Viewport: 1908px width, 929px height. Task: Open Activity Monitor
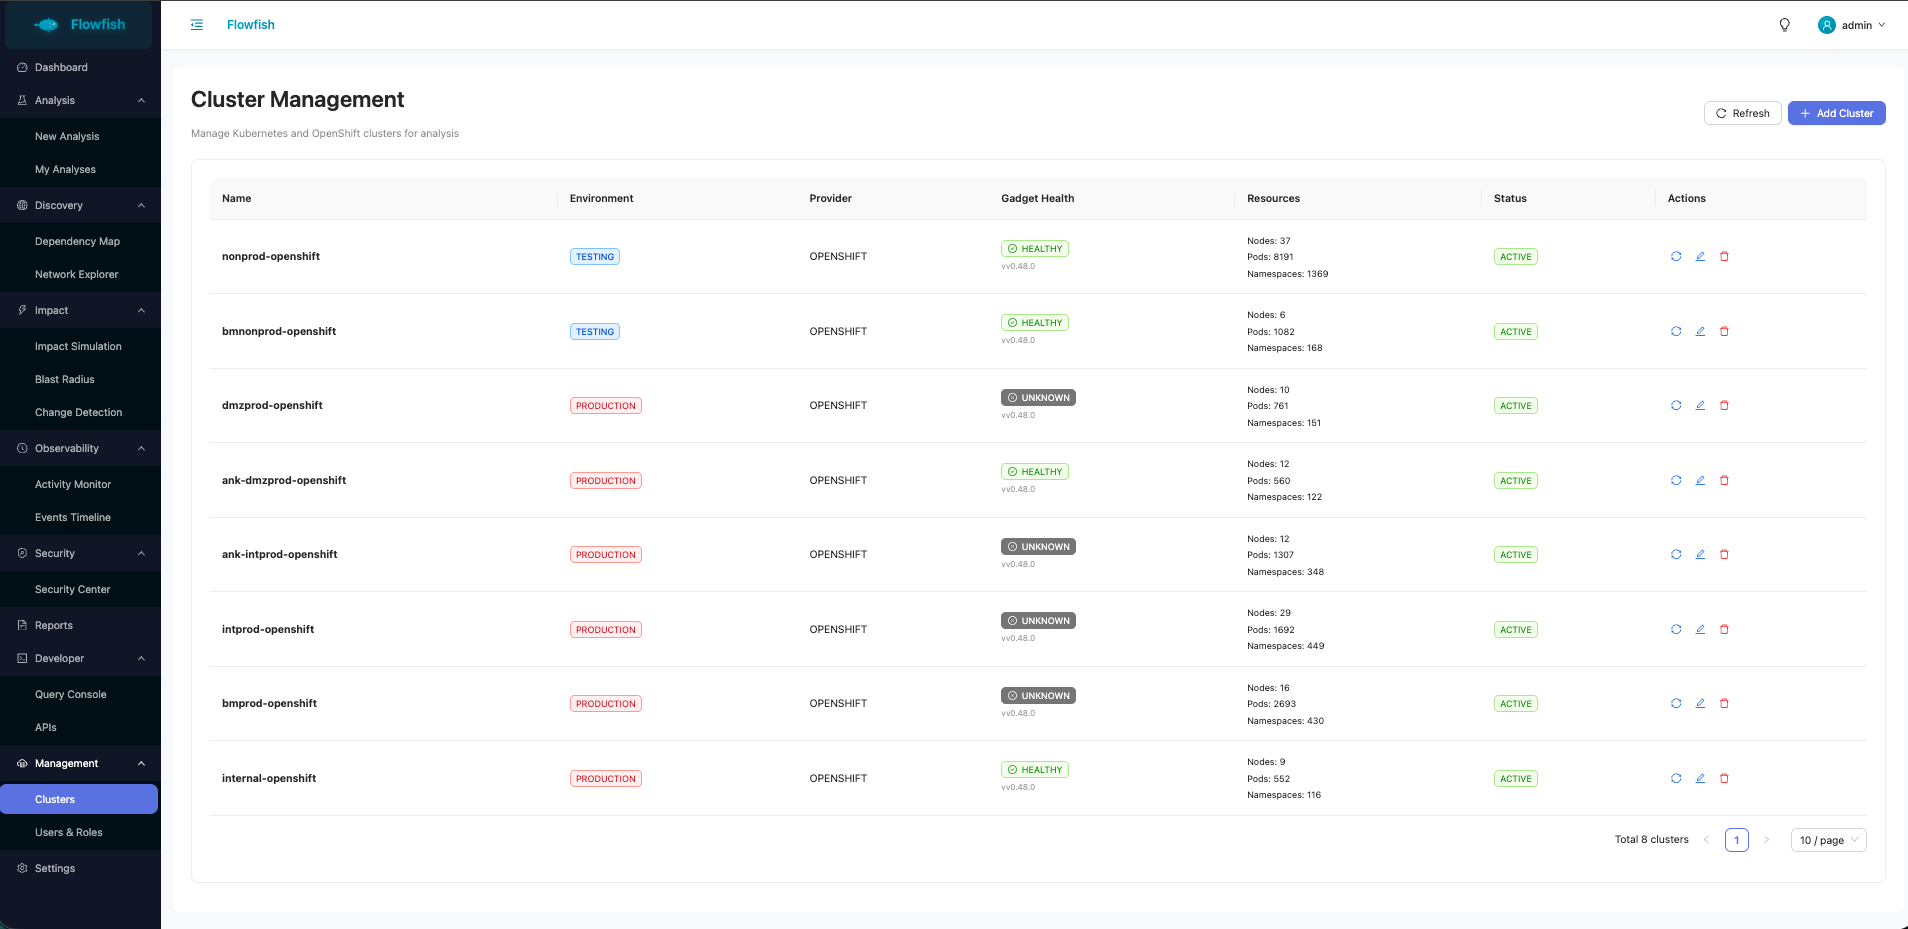coord(80,484)
